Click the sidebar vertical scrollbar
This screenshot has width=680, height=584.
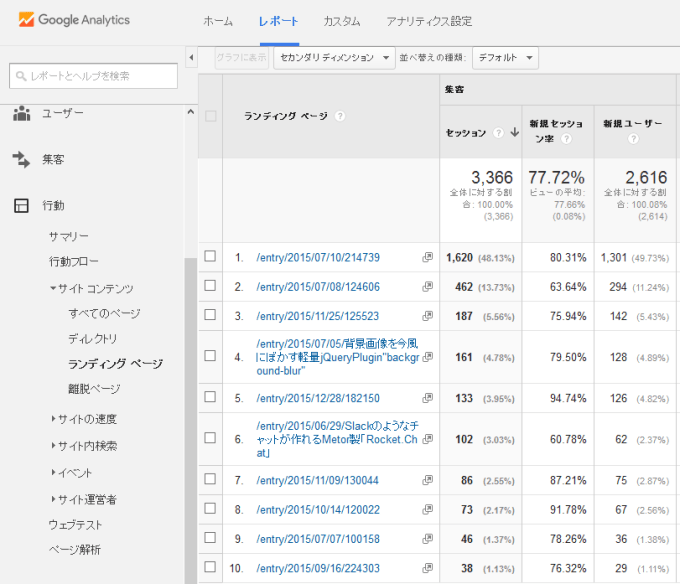click(x=189, y=400)
